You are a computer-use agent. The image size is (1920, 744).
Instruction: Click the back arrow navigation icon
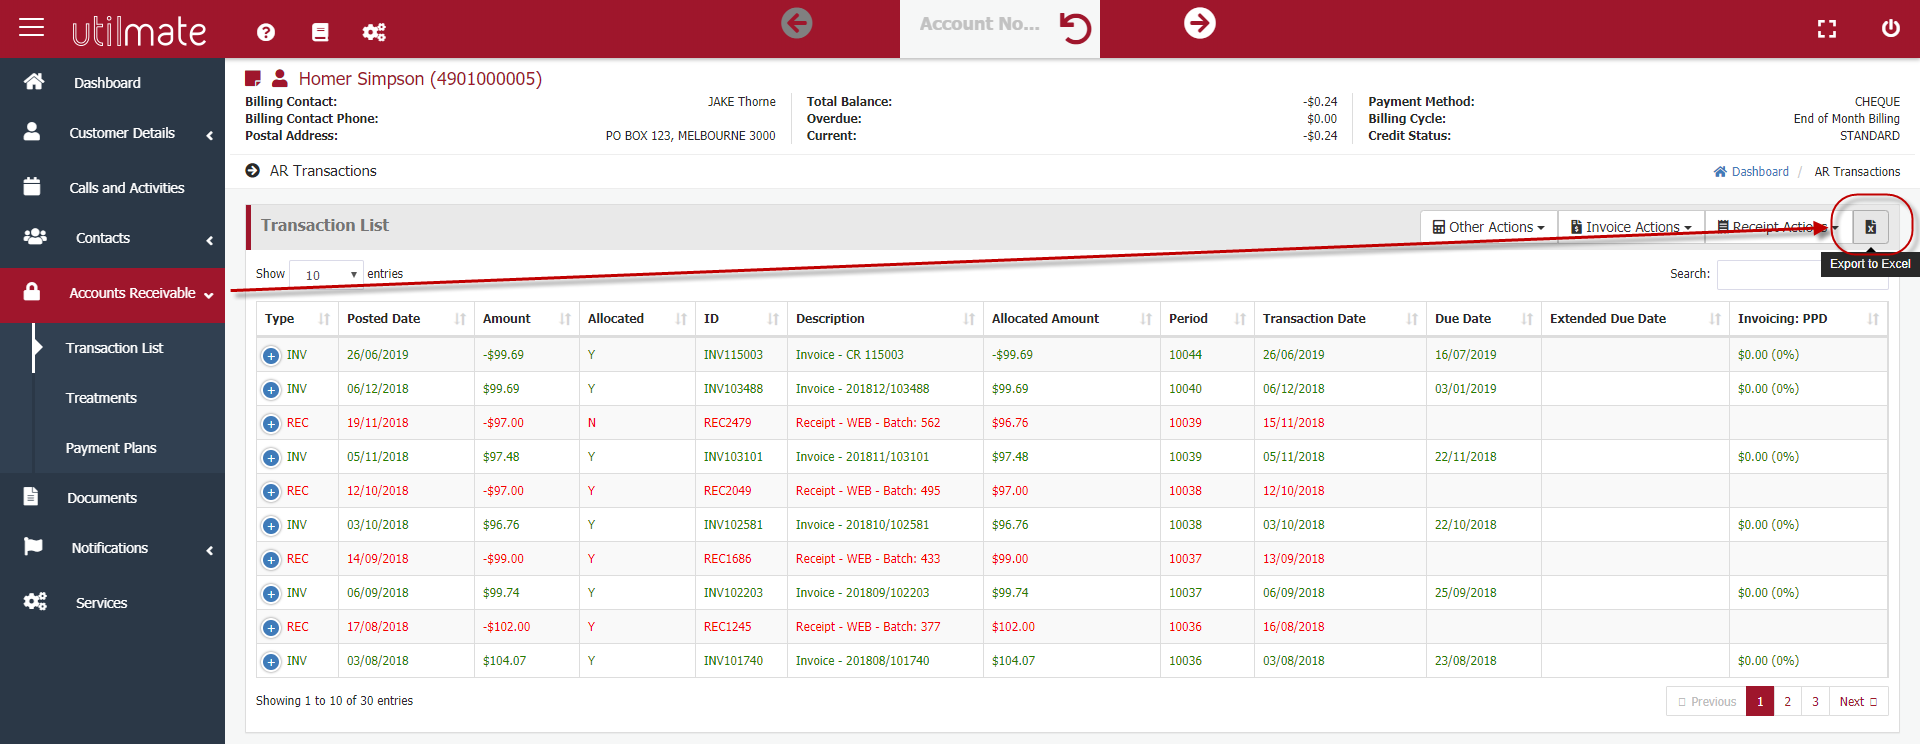[797, 23]
